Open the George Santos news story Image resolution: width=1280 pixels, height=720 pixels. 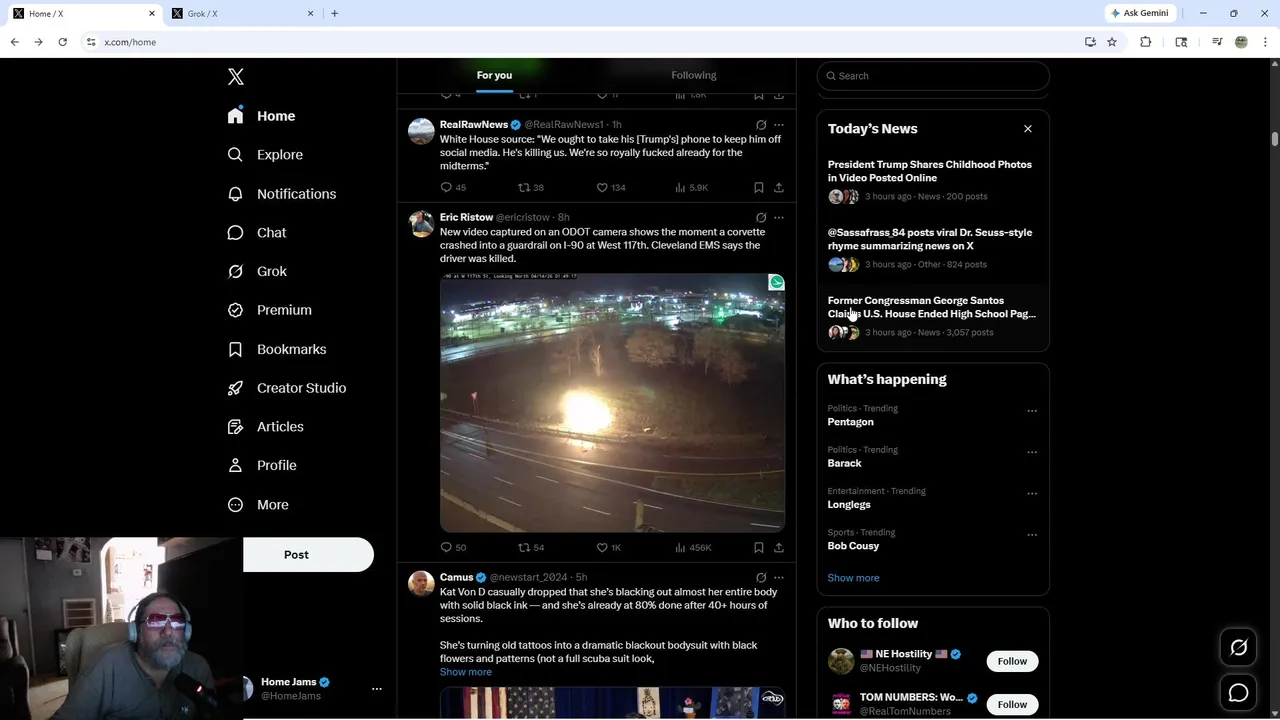(x=933, y=316)
